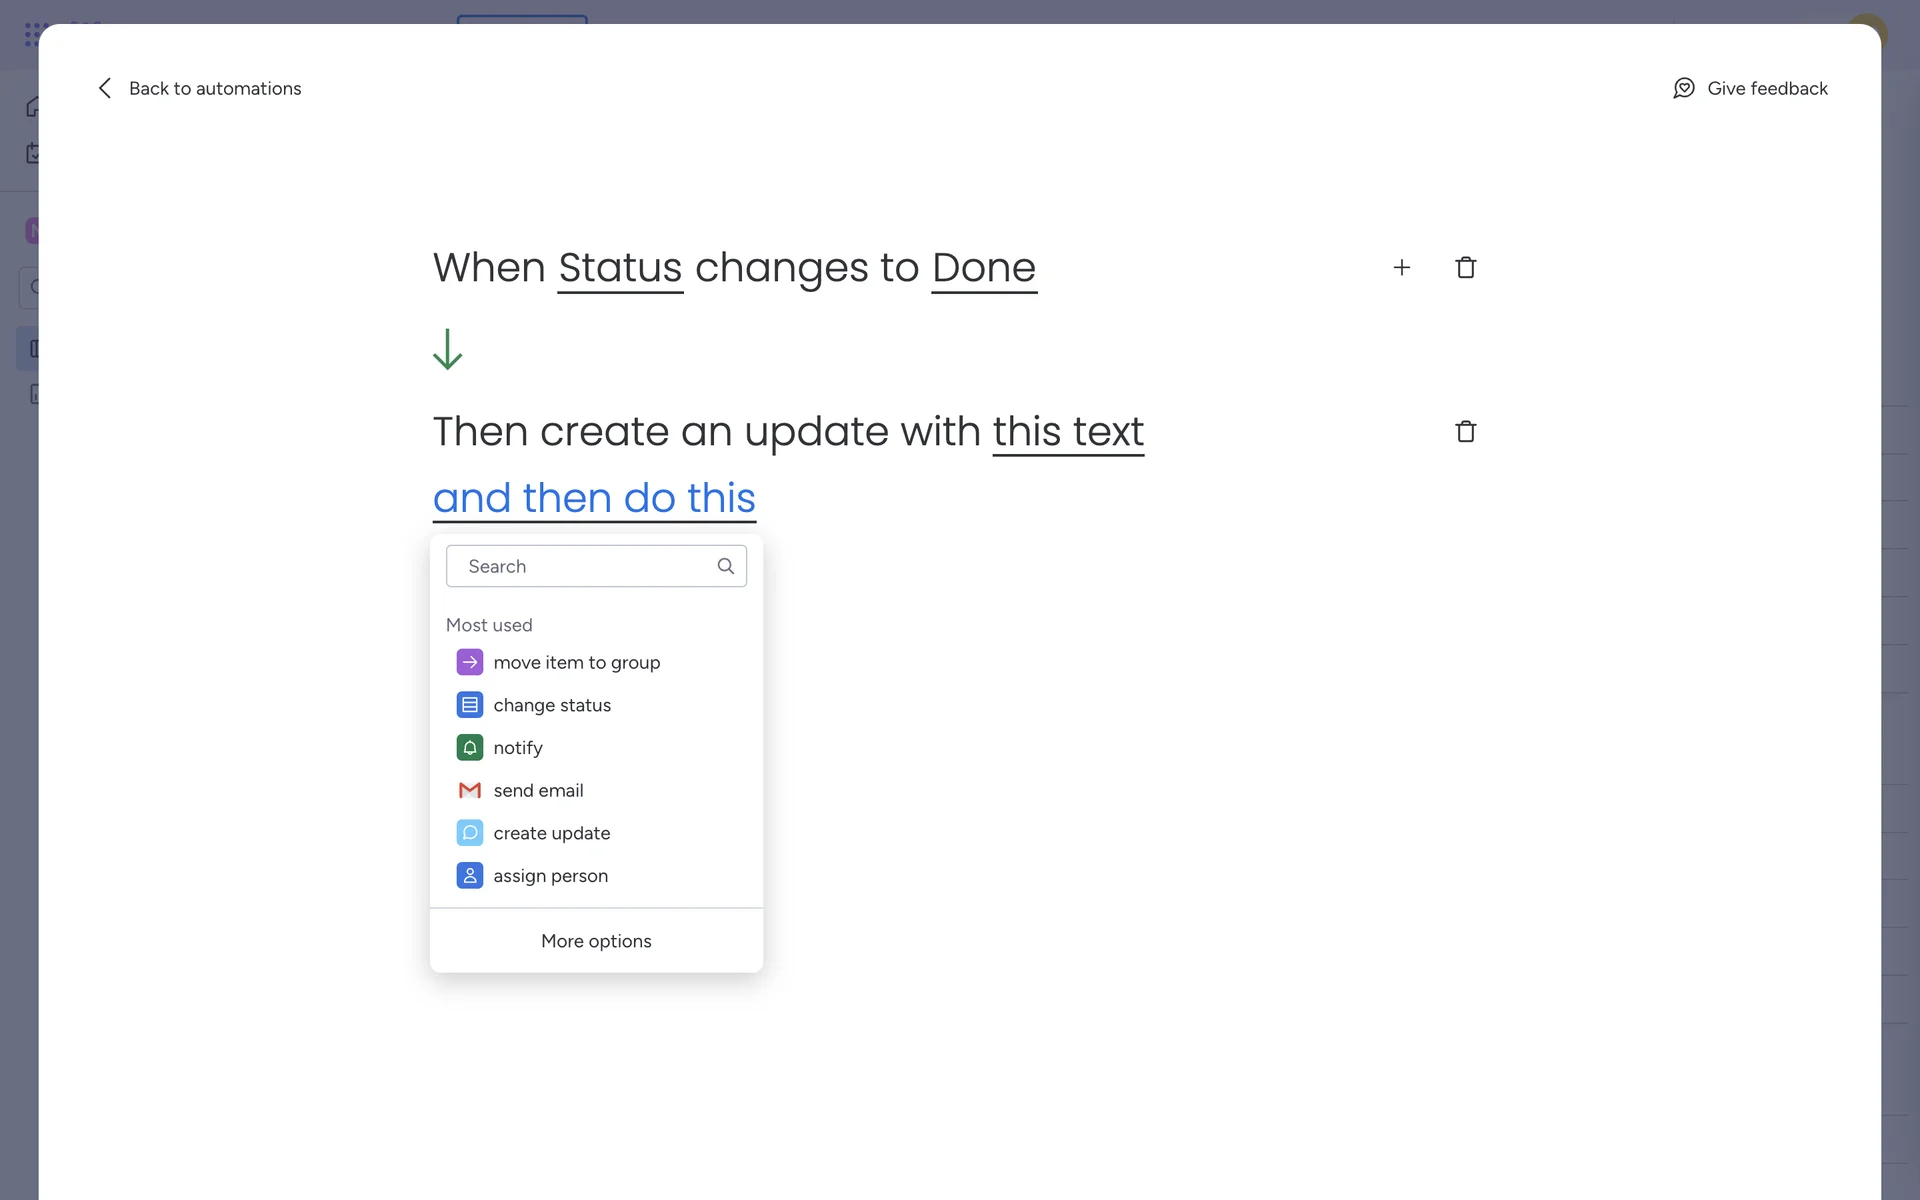Click the back arrow icon
This screenshot has height=1200, width=1920.
(x=105, y=88)
